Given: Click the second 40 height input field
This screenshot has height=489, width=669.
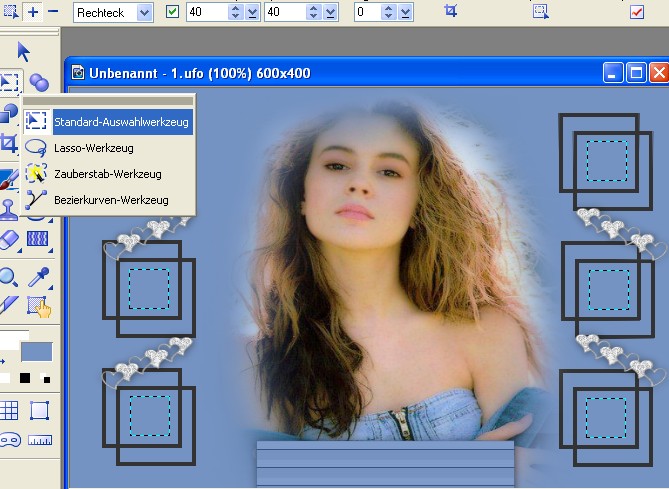Looking at the screenshot, I should (286, 12).
